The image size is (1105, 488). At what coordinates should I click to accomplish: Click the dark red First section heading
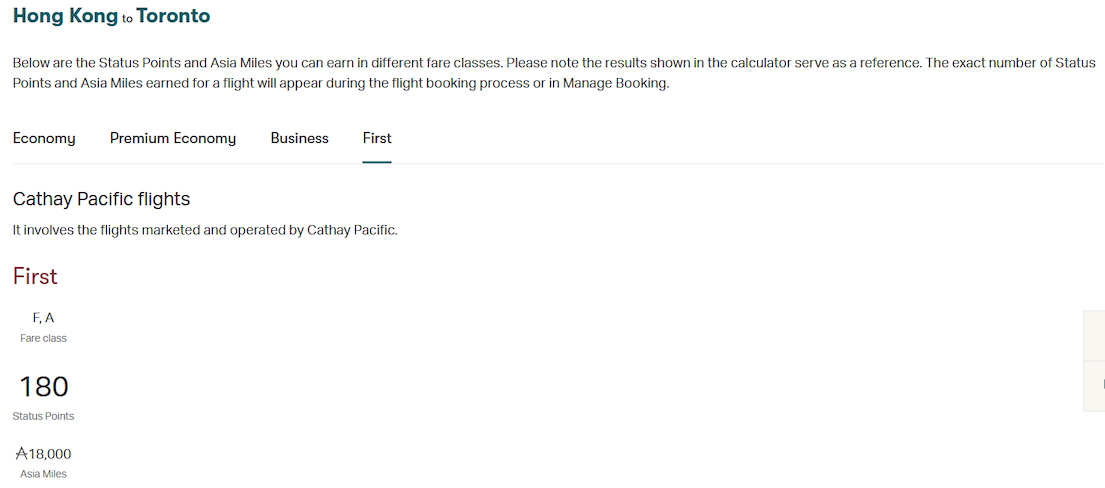click(35, 276)
